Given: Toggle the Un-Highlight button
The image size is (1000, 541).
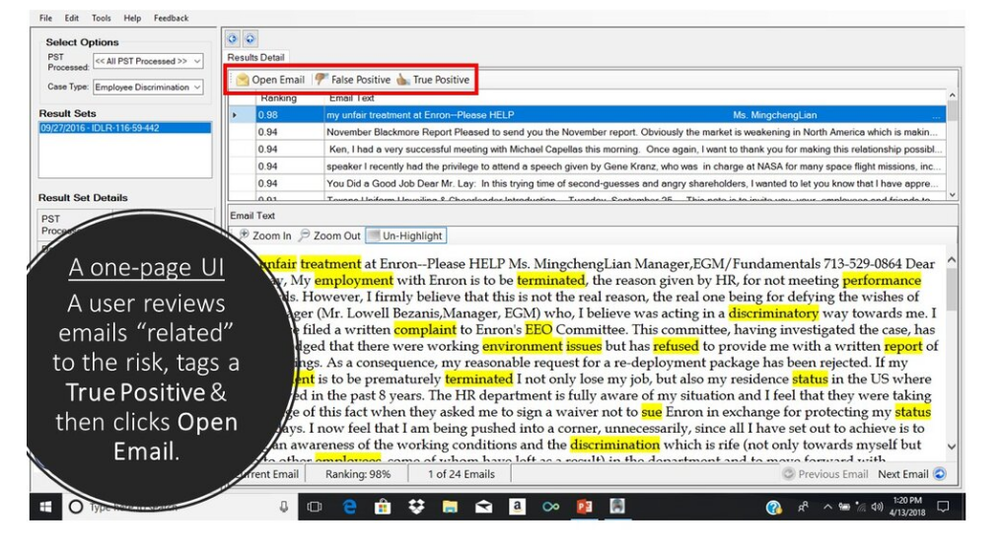Looking at the screenshot, I should pyautogui.click(x=406, y=235).
